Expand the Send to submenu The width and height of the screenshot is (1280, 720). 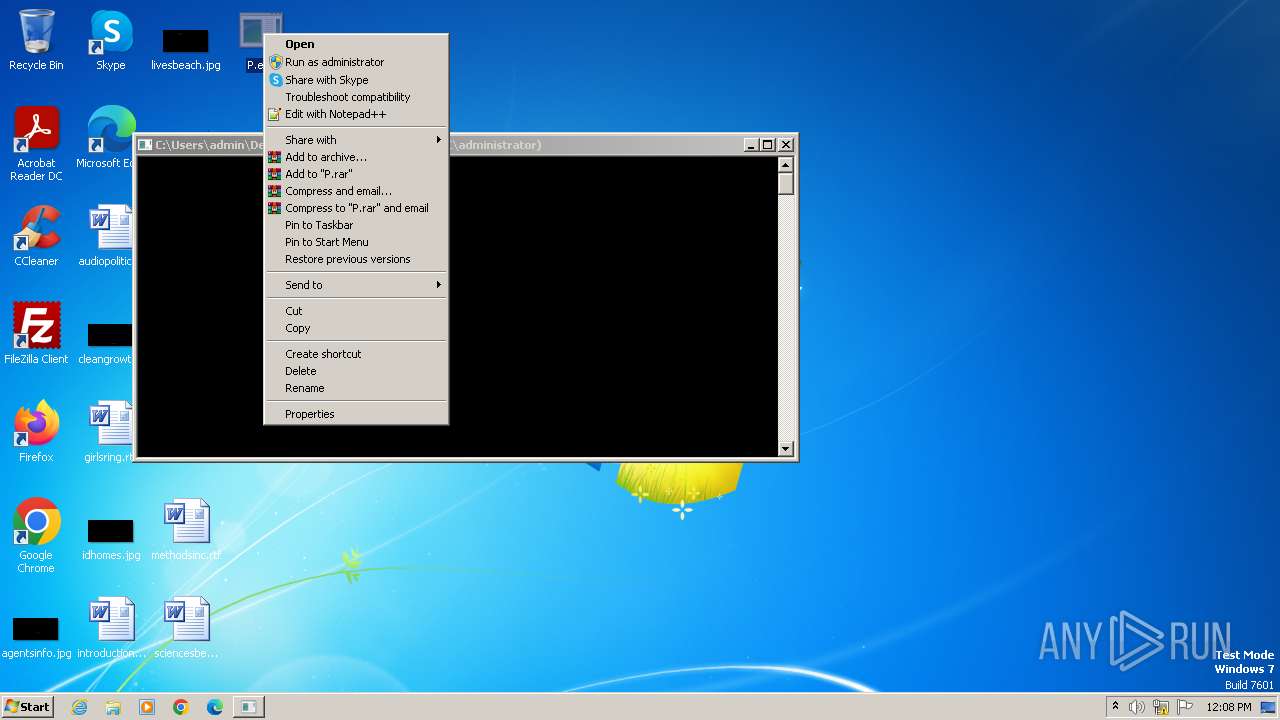(x=356, y=285)
